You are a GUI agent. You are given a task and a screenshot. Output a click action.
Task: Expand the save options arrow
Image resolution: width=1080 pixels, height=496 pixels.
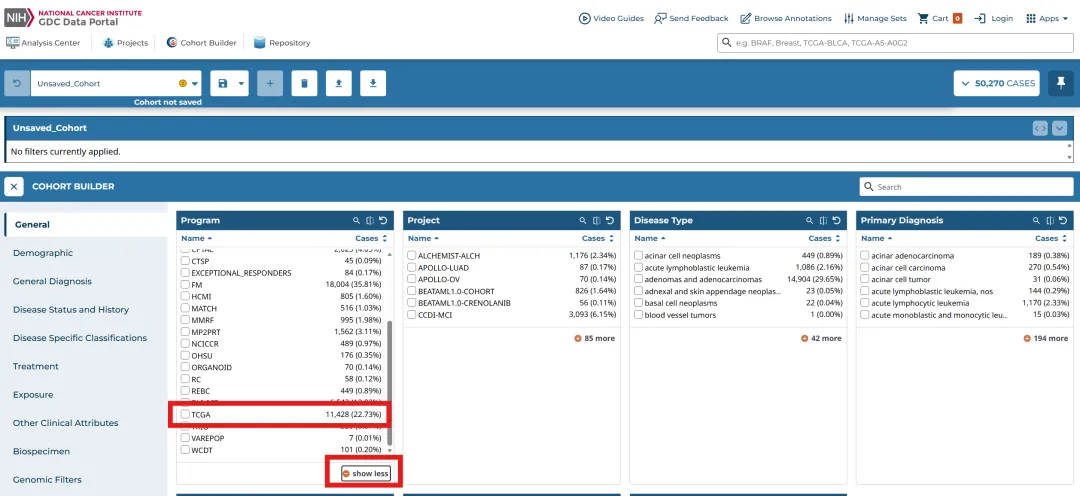(241, 83)
